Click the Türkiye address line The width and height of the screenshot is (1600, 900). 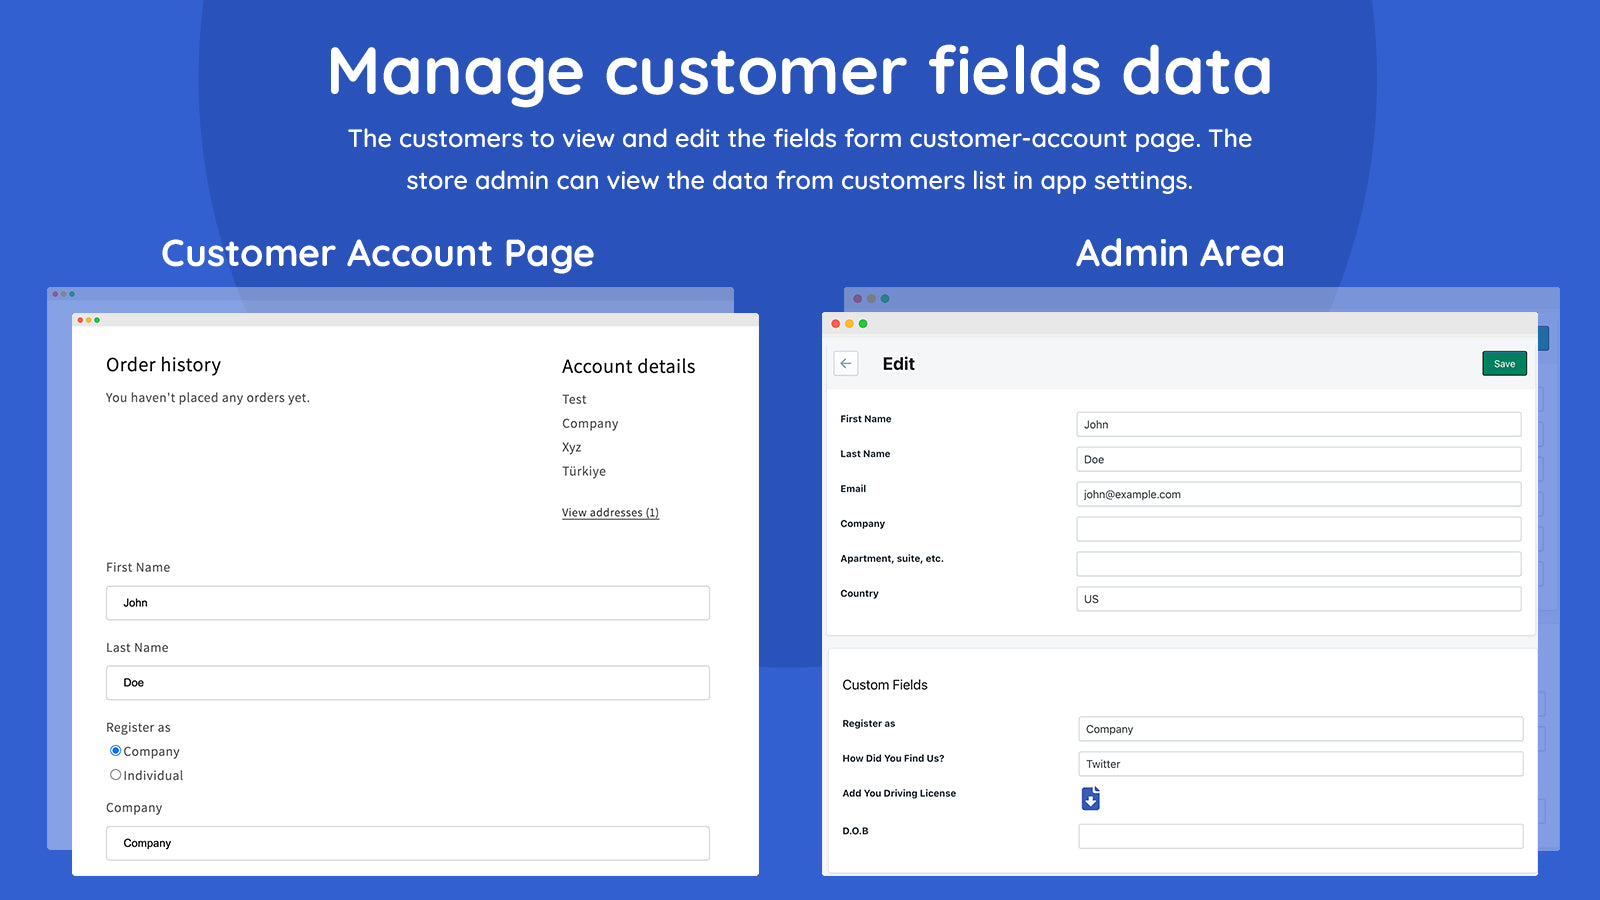584,471
